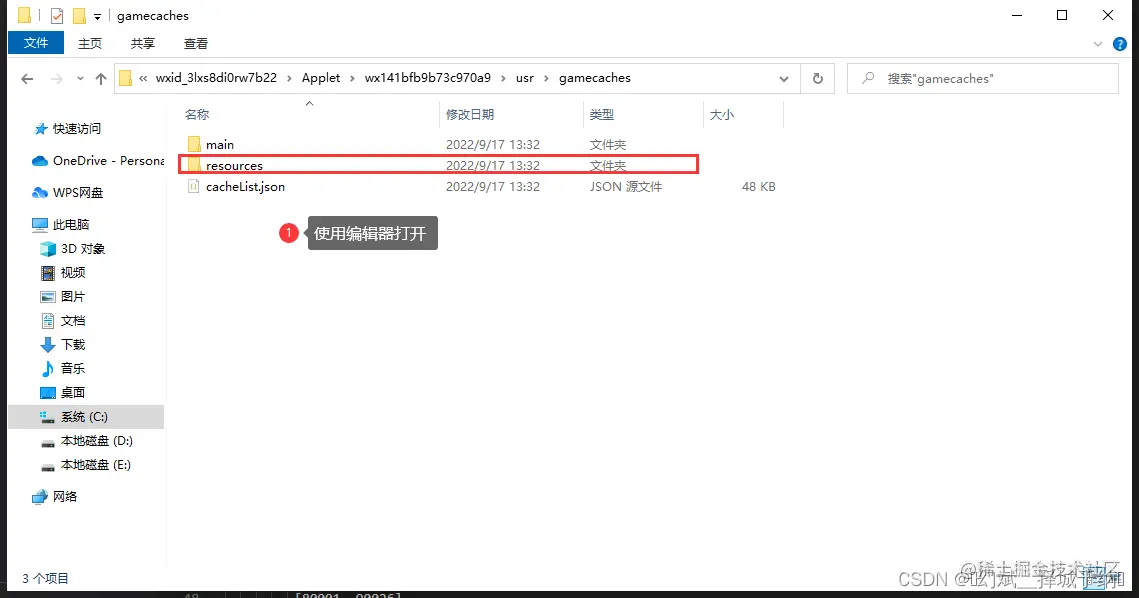Open the chevron after usr in path
The width and height of the screenshot is (1139, 598).
pos(546,78)
